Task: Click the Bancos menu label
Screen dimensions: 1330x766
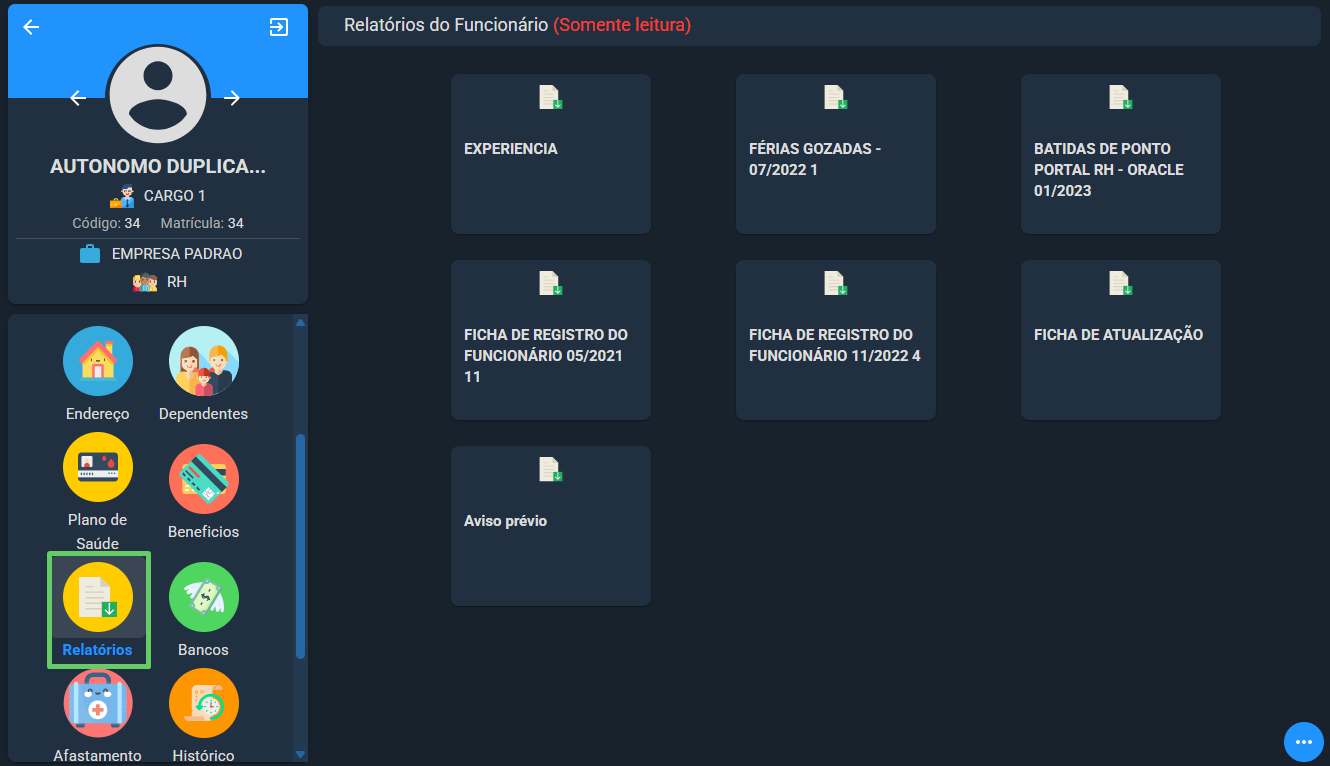Action: (203, 650)
